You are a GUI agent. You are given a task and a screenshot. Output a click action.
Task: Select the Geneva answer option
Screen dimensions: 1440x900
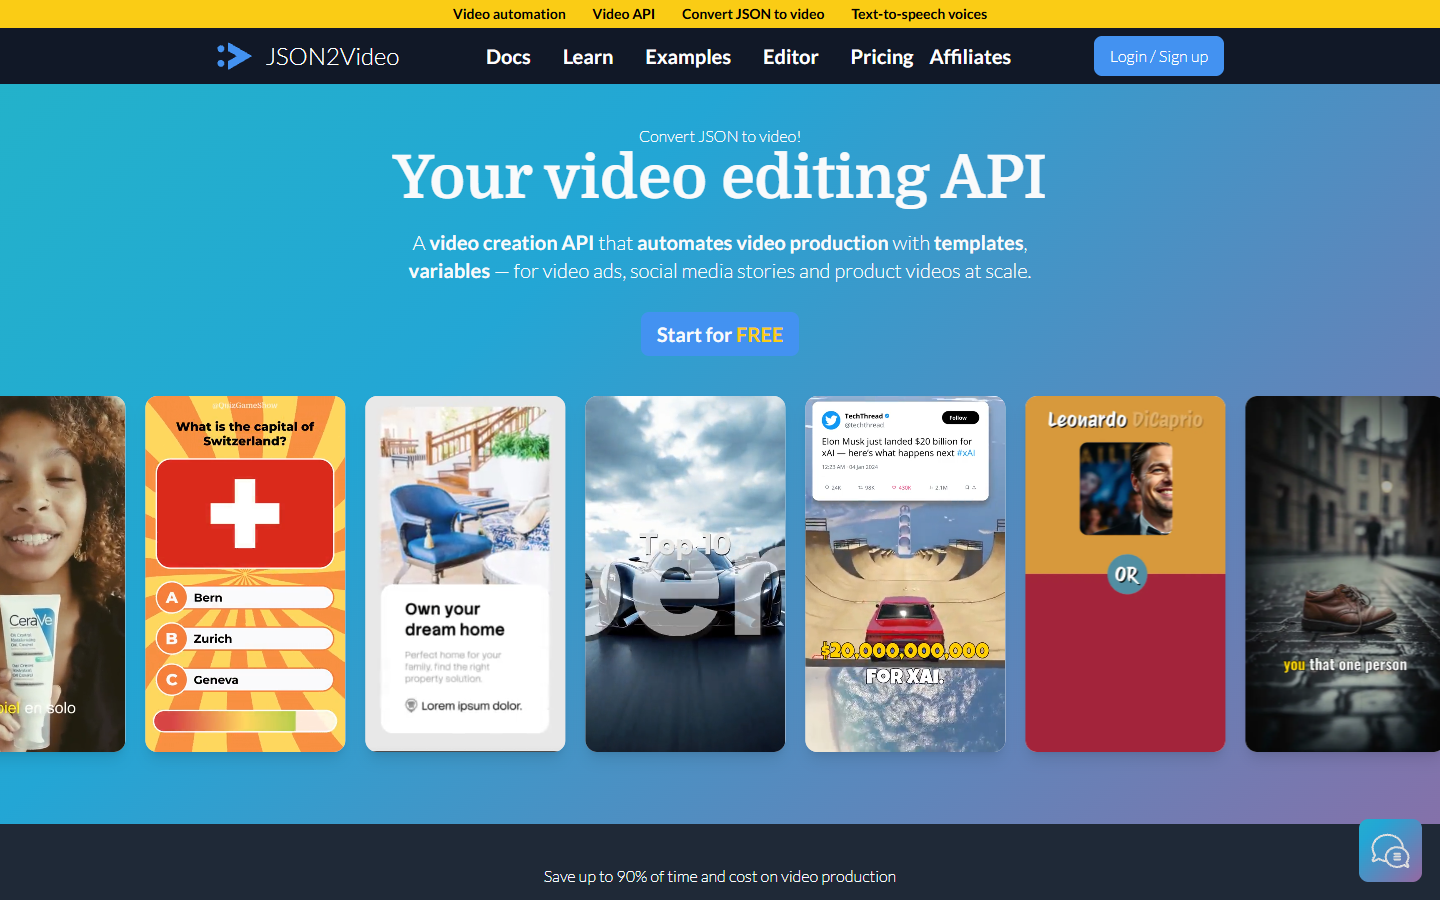click(245, 679)
